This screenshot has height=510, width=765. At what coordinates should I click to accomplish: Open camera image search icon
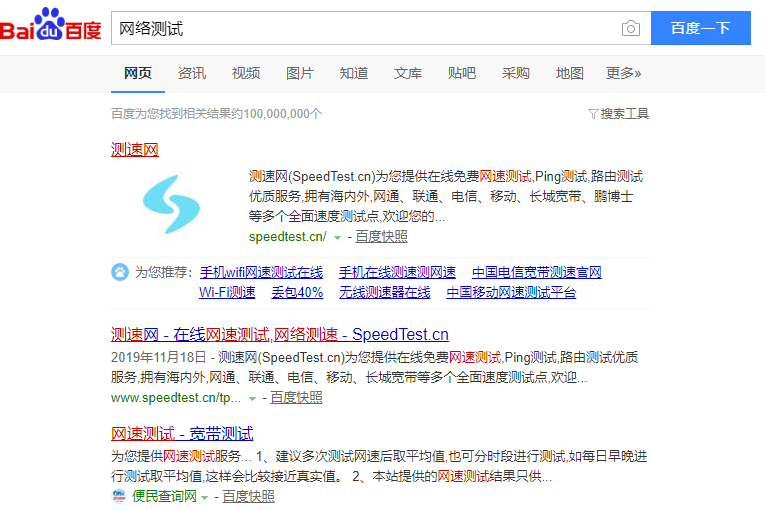coord(630,28)
